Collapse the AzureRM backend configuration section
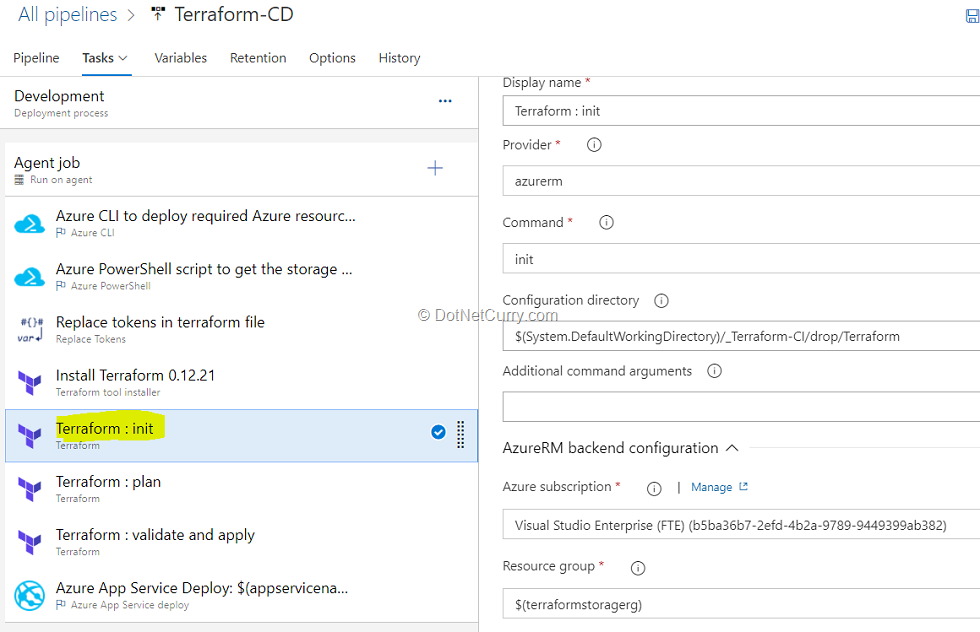This screenshot has height=632, width=980. [732, 448]
